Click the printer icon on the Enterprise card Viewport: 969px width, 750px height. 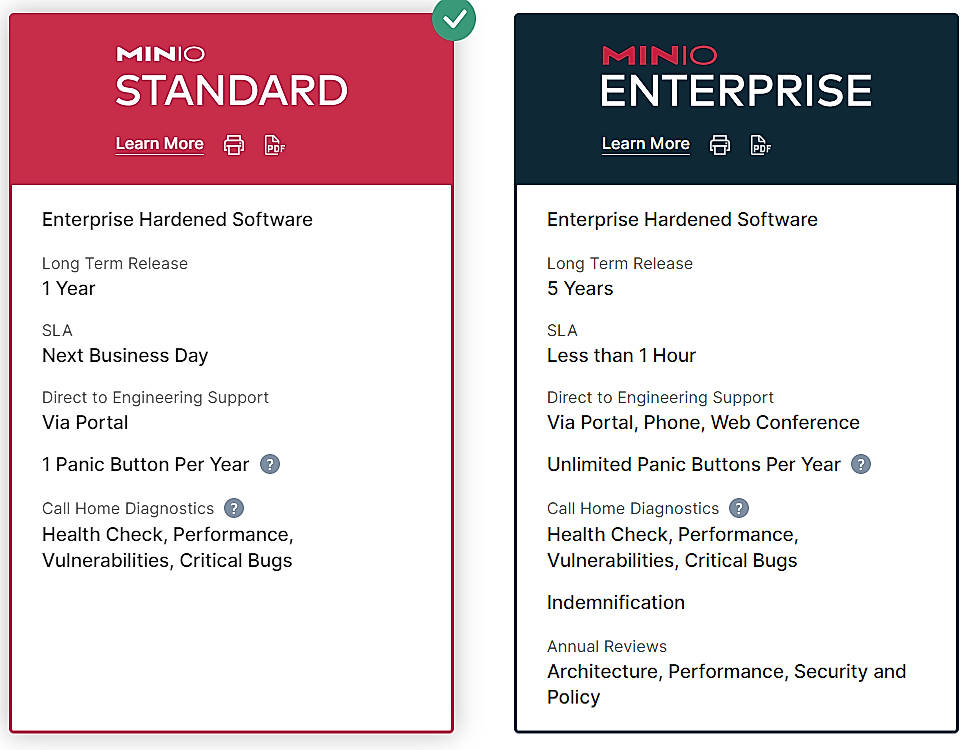719,144
